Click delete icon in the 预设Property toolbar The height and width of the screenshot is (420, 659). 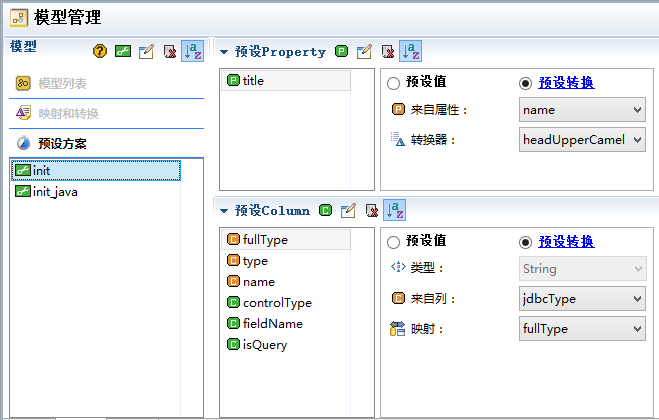(x=387, y=51)
